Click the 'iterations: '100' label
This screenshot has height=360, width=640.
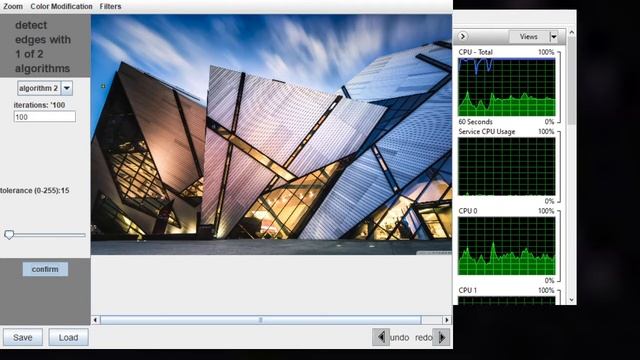pos(39,105)
